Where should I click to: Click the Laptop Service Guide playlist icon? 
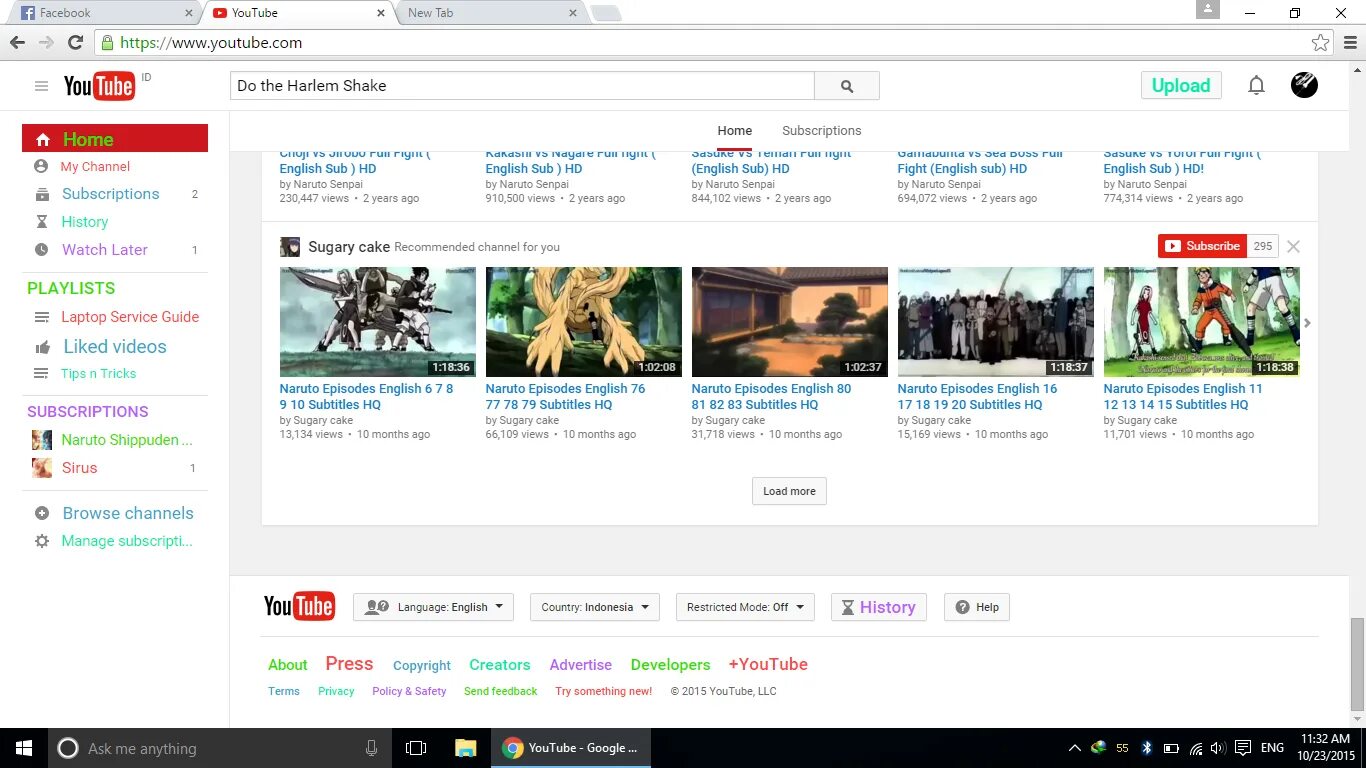pyautogui.click(x=41, y=317)
